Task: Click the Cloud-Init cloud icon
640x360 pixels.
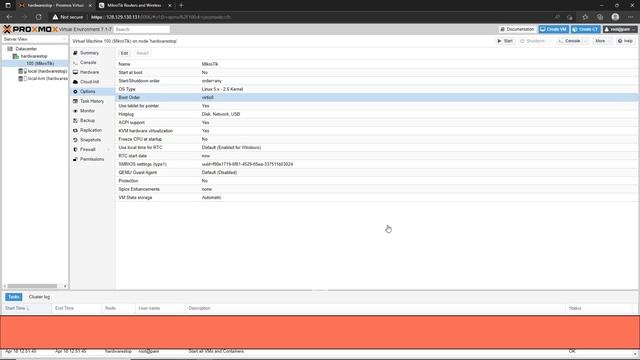Action: tap(75, 82)
